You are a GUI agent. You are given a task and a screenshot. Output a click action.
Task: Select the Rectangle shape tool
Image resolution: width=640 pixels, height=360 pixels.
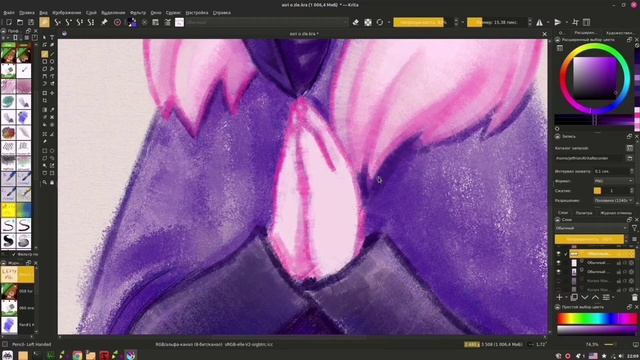44,62
